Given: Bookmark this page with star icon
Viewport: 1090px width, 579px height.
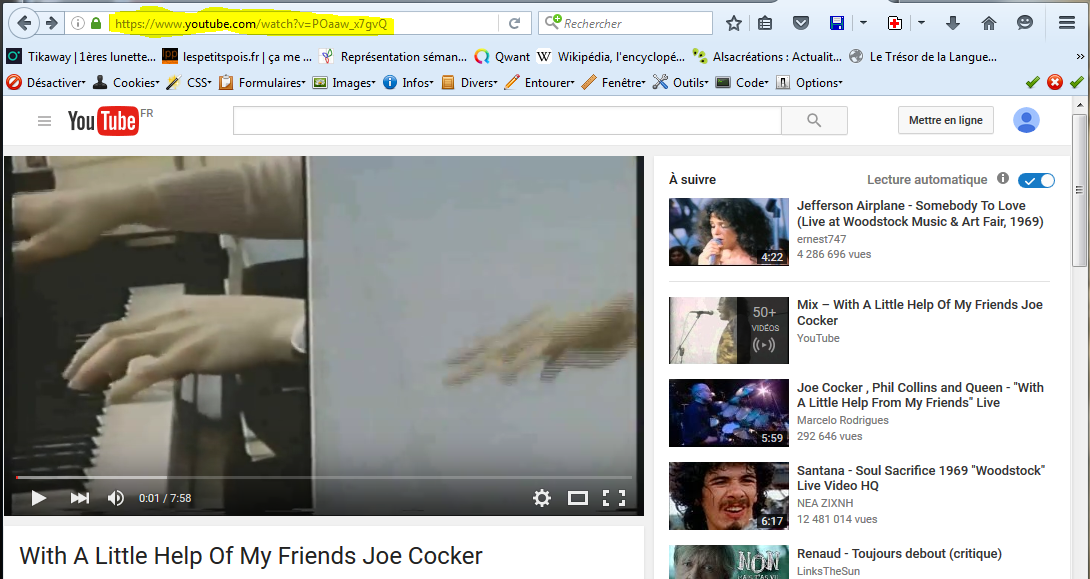Looking at the screenshot, I should click(x=734, y=23).
